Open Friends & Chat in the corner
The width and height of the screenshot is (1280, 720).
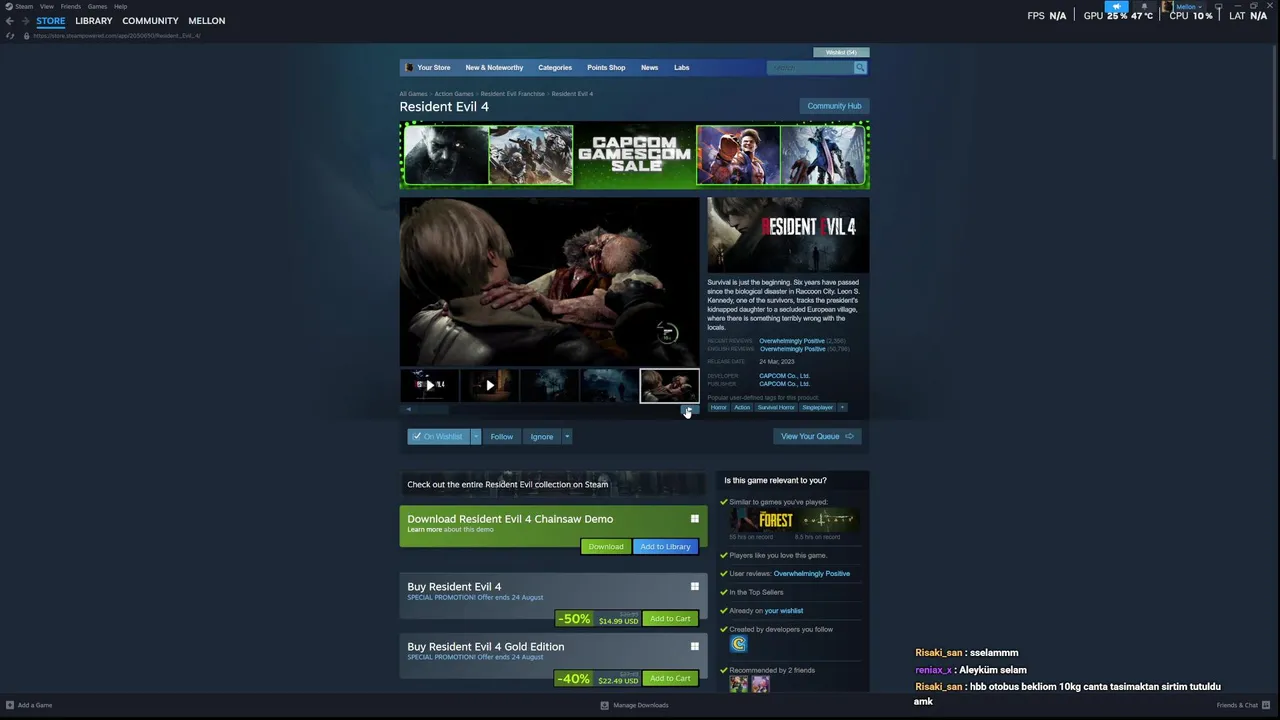click(1243, 705)
